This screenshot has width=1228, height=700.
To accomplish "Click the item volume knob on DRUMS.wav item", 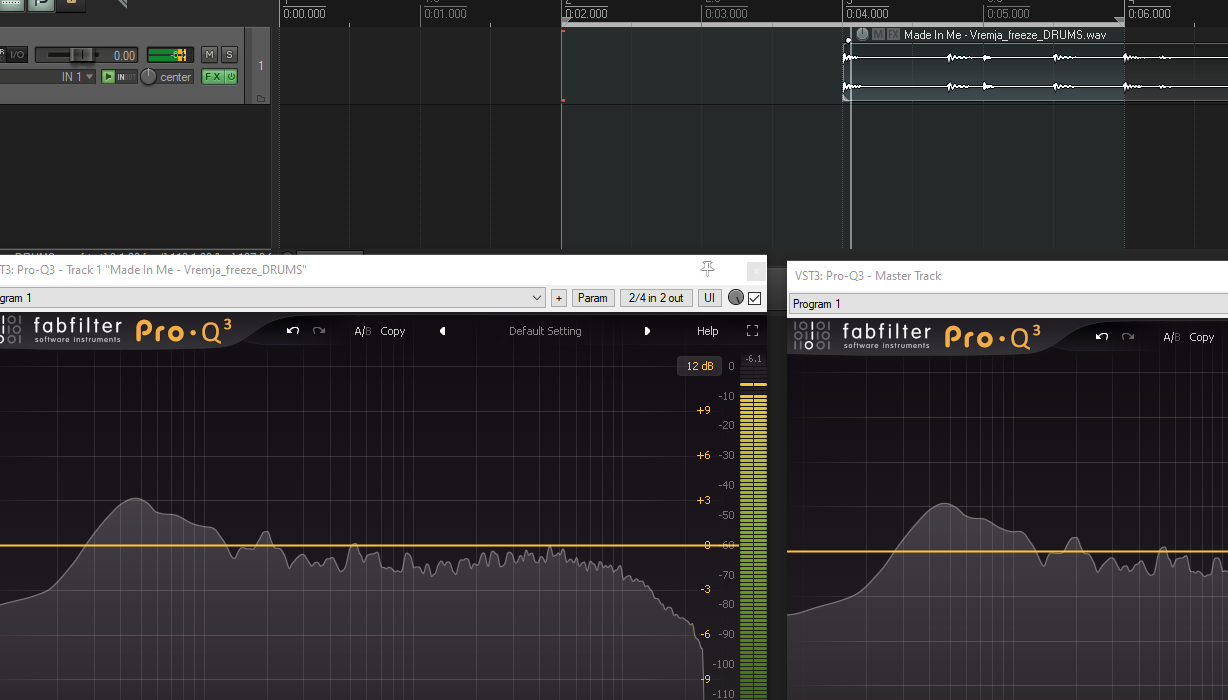I will (x=862, y=34).
